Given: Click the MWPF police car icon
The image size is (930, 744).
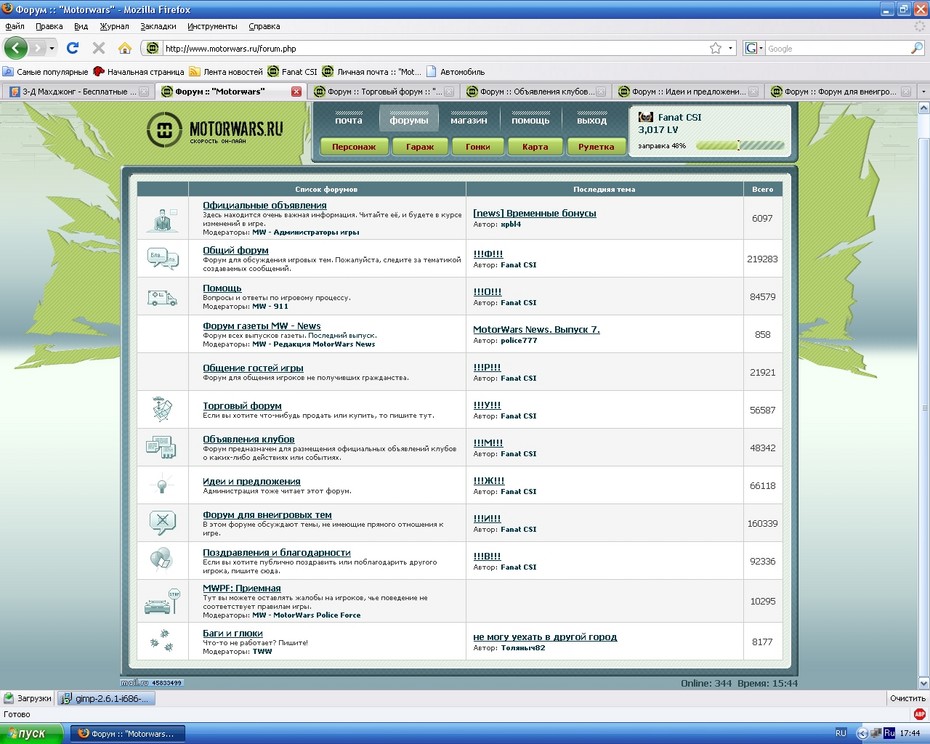Looking at the screenshot, I should pyautogui.click(x=163, y=602).
